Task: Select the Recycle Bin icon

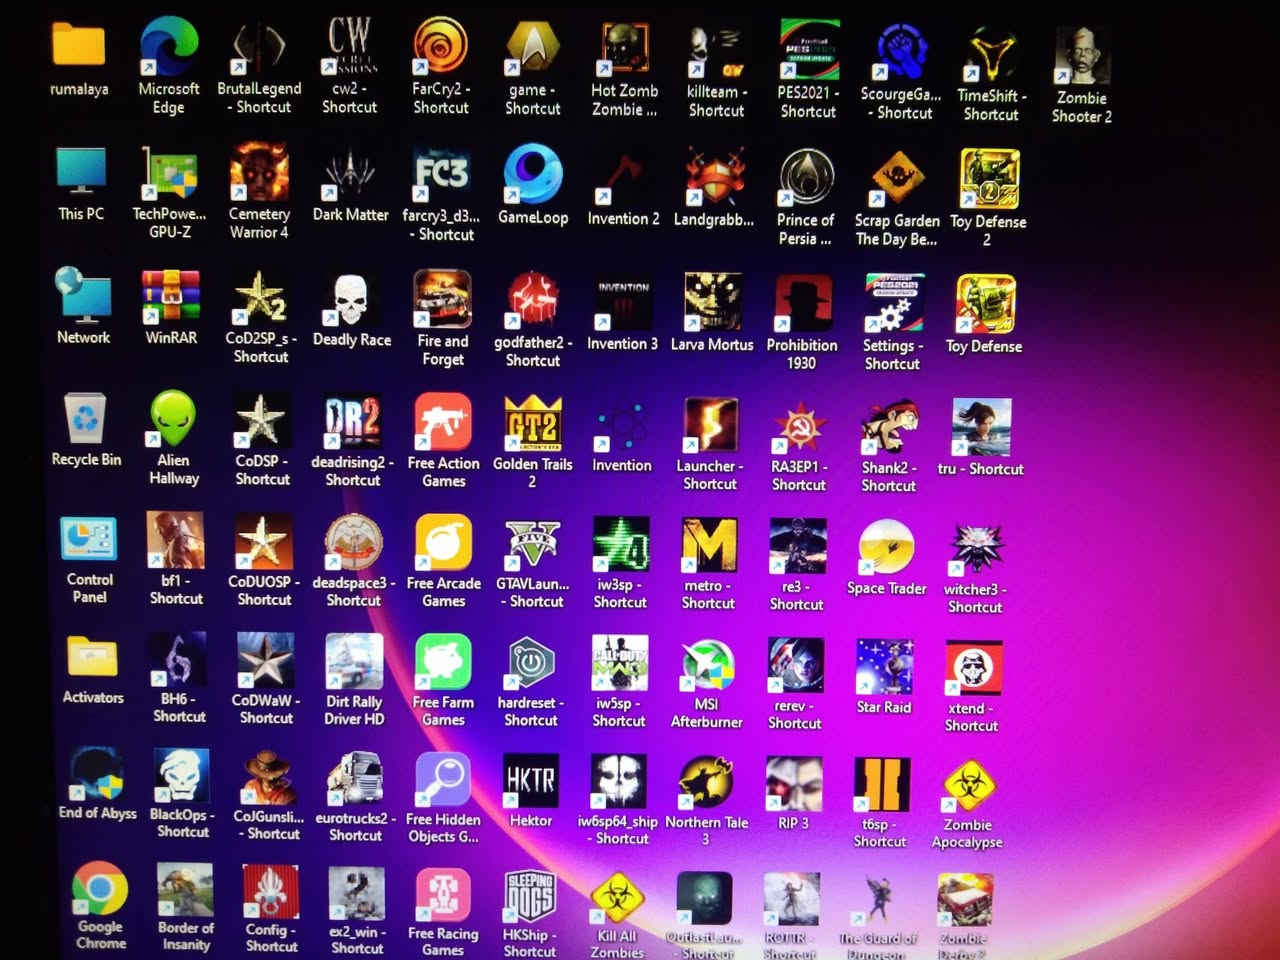Action: pos(86,417)
